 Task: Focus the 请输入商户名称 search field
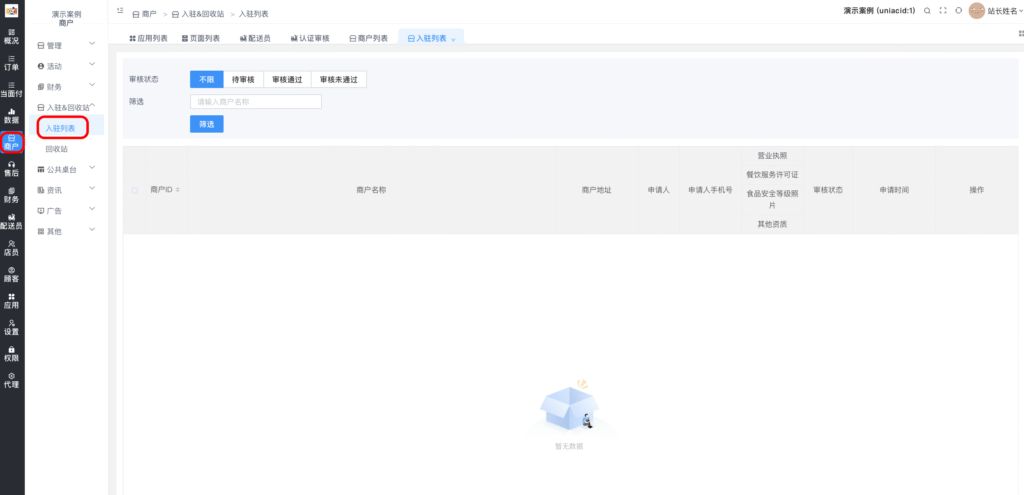(x=255, y=102)
